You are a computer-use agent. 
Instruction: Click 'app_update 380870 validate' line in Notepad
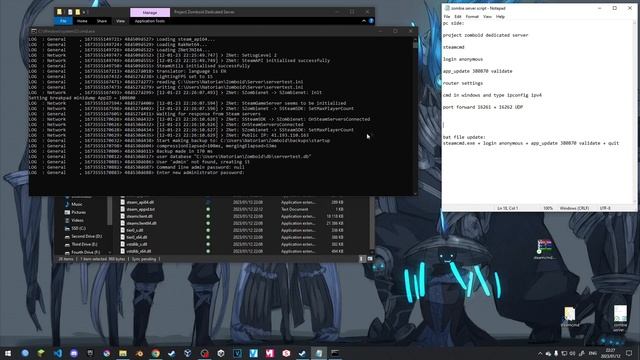coord(477,71)
